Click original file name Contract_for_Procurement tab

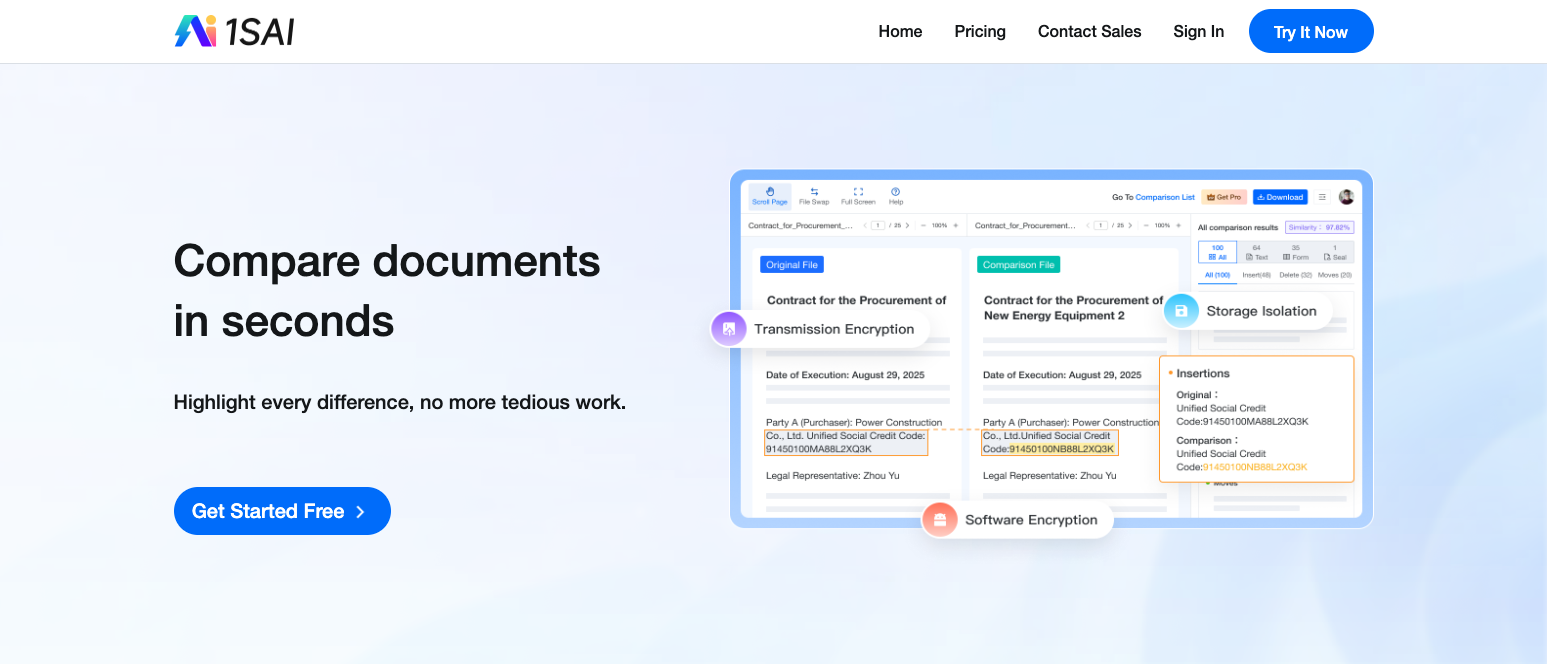coord(801,226)
